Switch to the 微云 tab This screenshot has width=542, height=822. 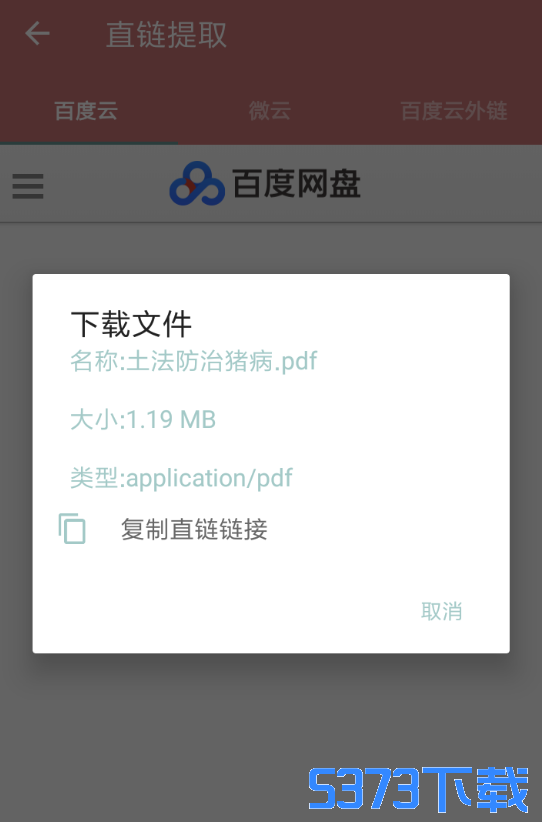pyautogui.click(x=269, y=111)
